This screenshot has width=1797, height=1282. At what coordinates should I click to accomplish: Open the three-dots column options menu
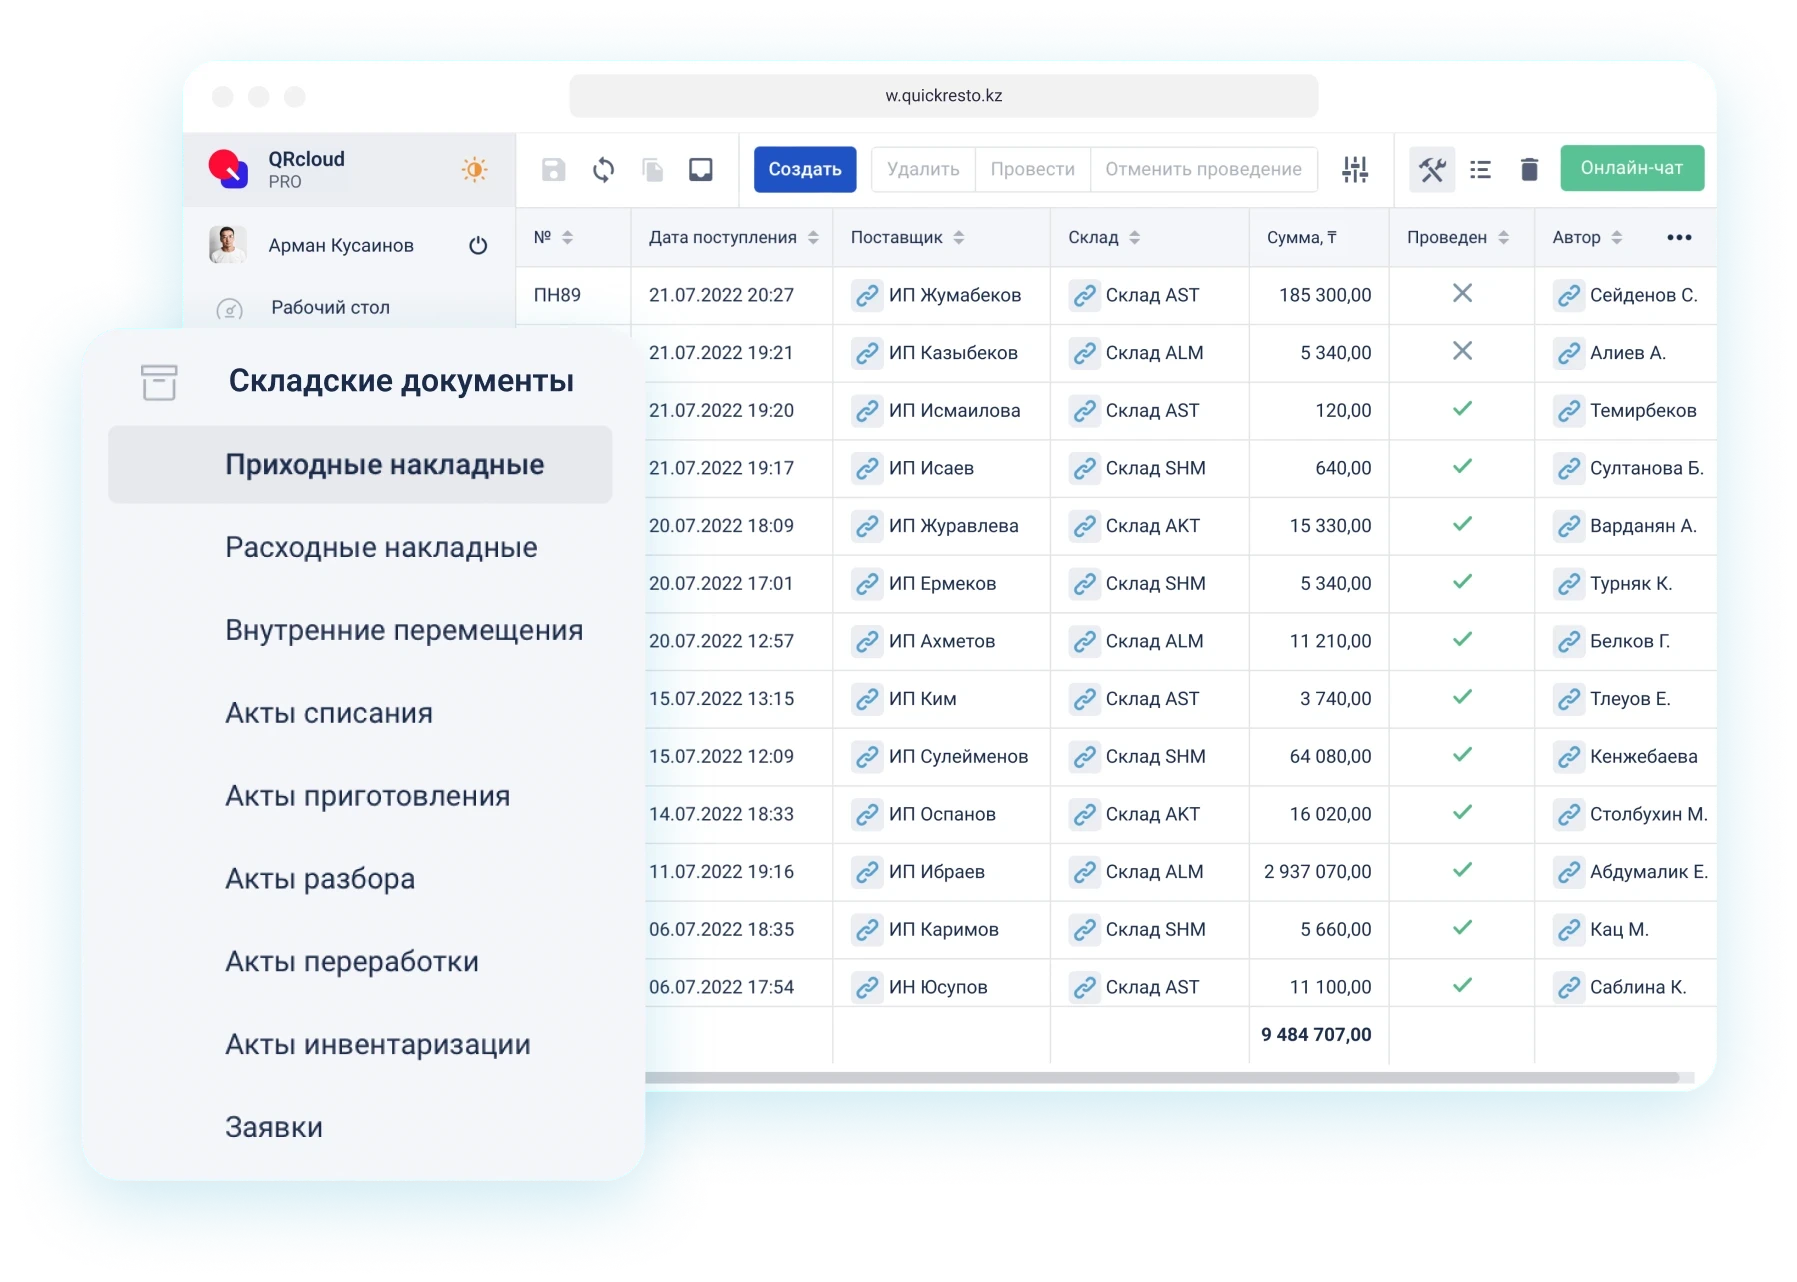point(1679,238)
